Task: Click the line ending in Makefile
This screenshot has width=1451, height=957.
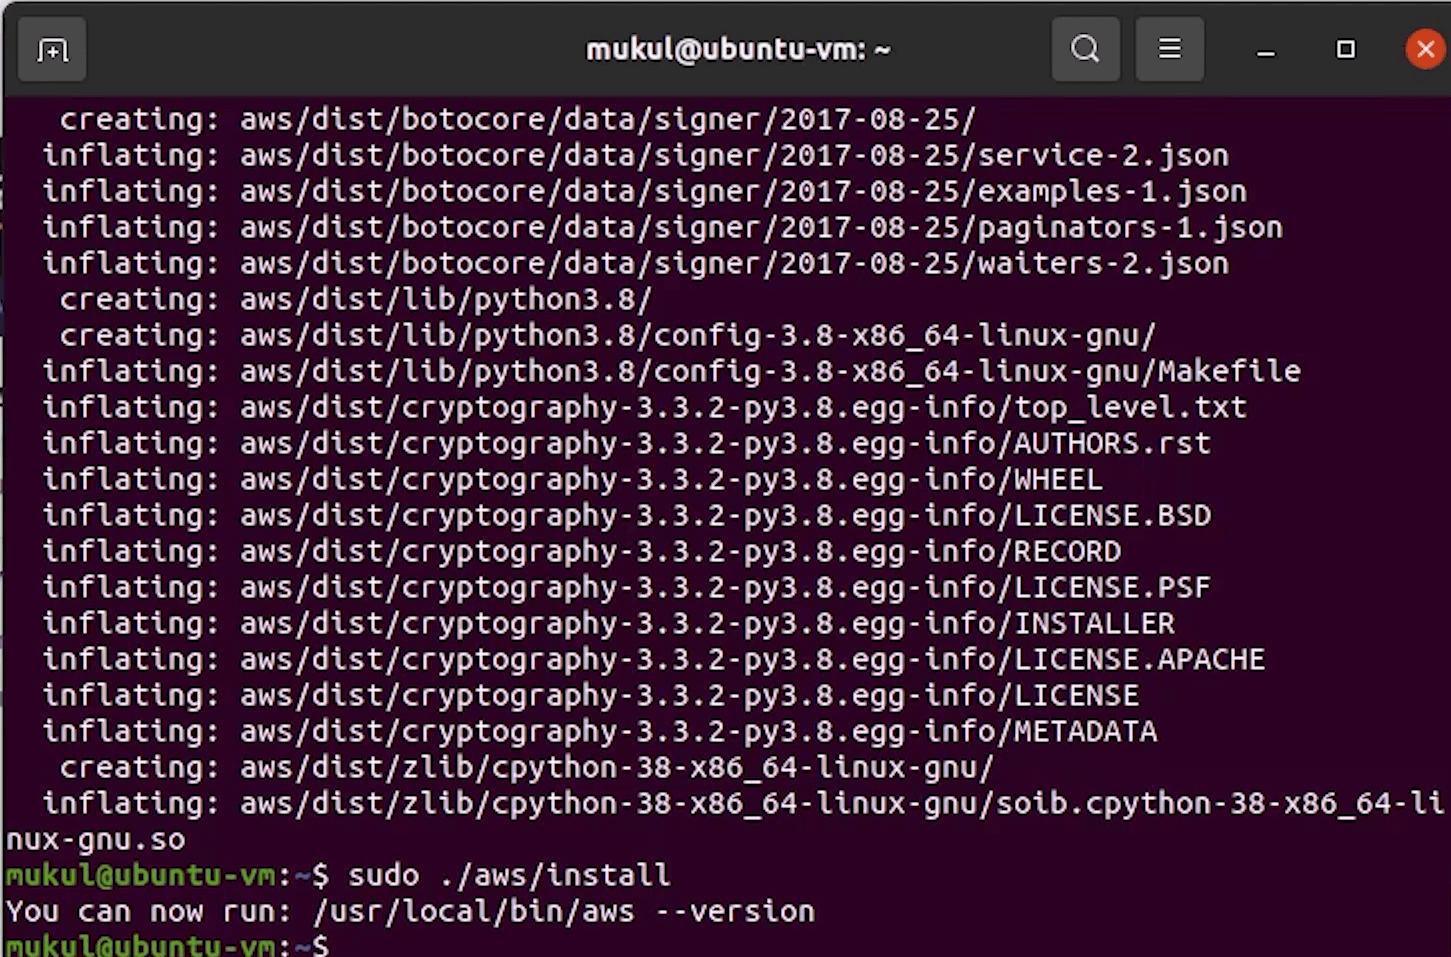Action: click(770, 371)
